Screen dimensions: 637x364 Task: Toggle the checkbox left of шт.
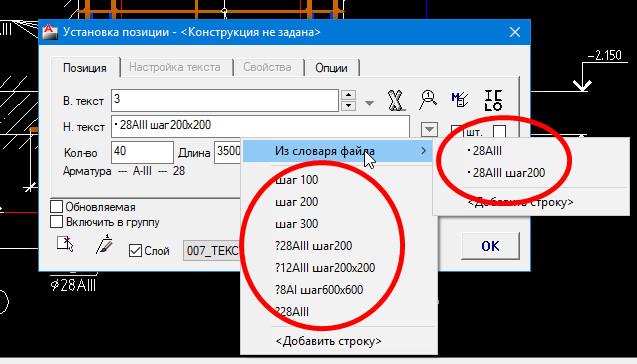(x=457, y=131)
